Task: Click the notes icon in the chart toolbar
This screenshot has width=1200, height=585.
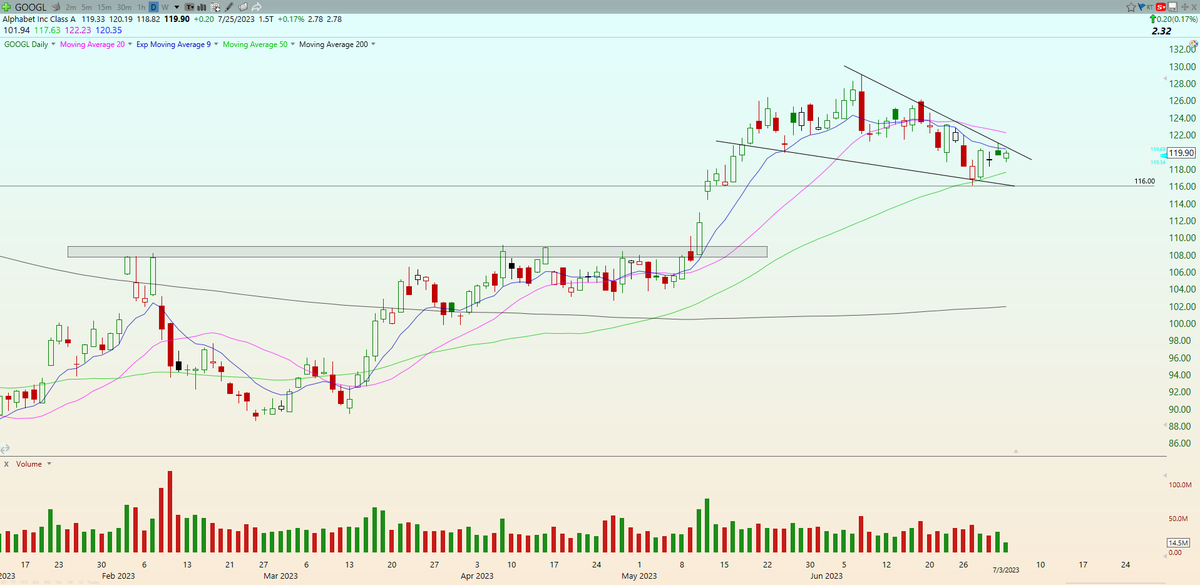Action: [x=243, y=7]
